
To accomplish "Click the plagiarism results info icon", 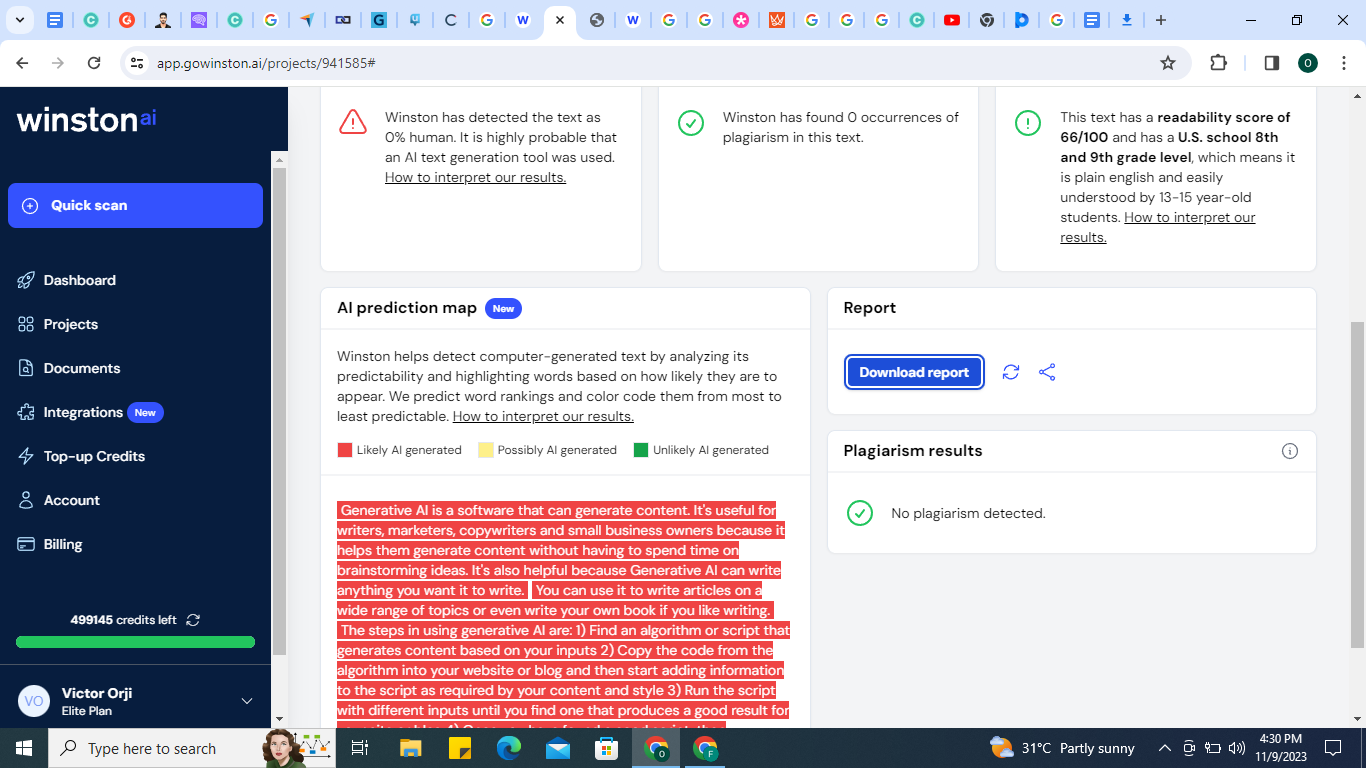I will [x=1289, y=451].
